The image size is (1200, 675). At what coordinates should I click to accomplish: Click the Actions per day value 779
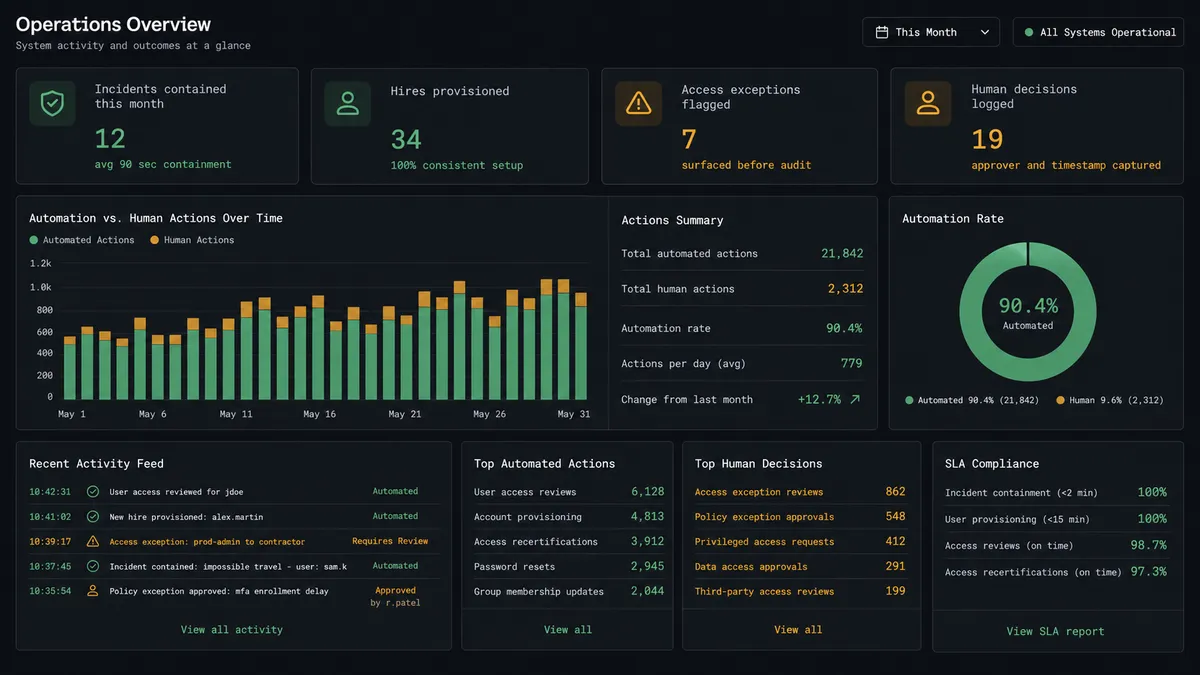851,364
